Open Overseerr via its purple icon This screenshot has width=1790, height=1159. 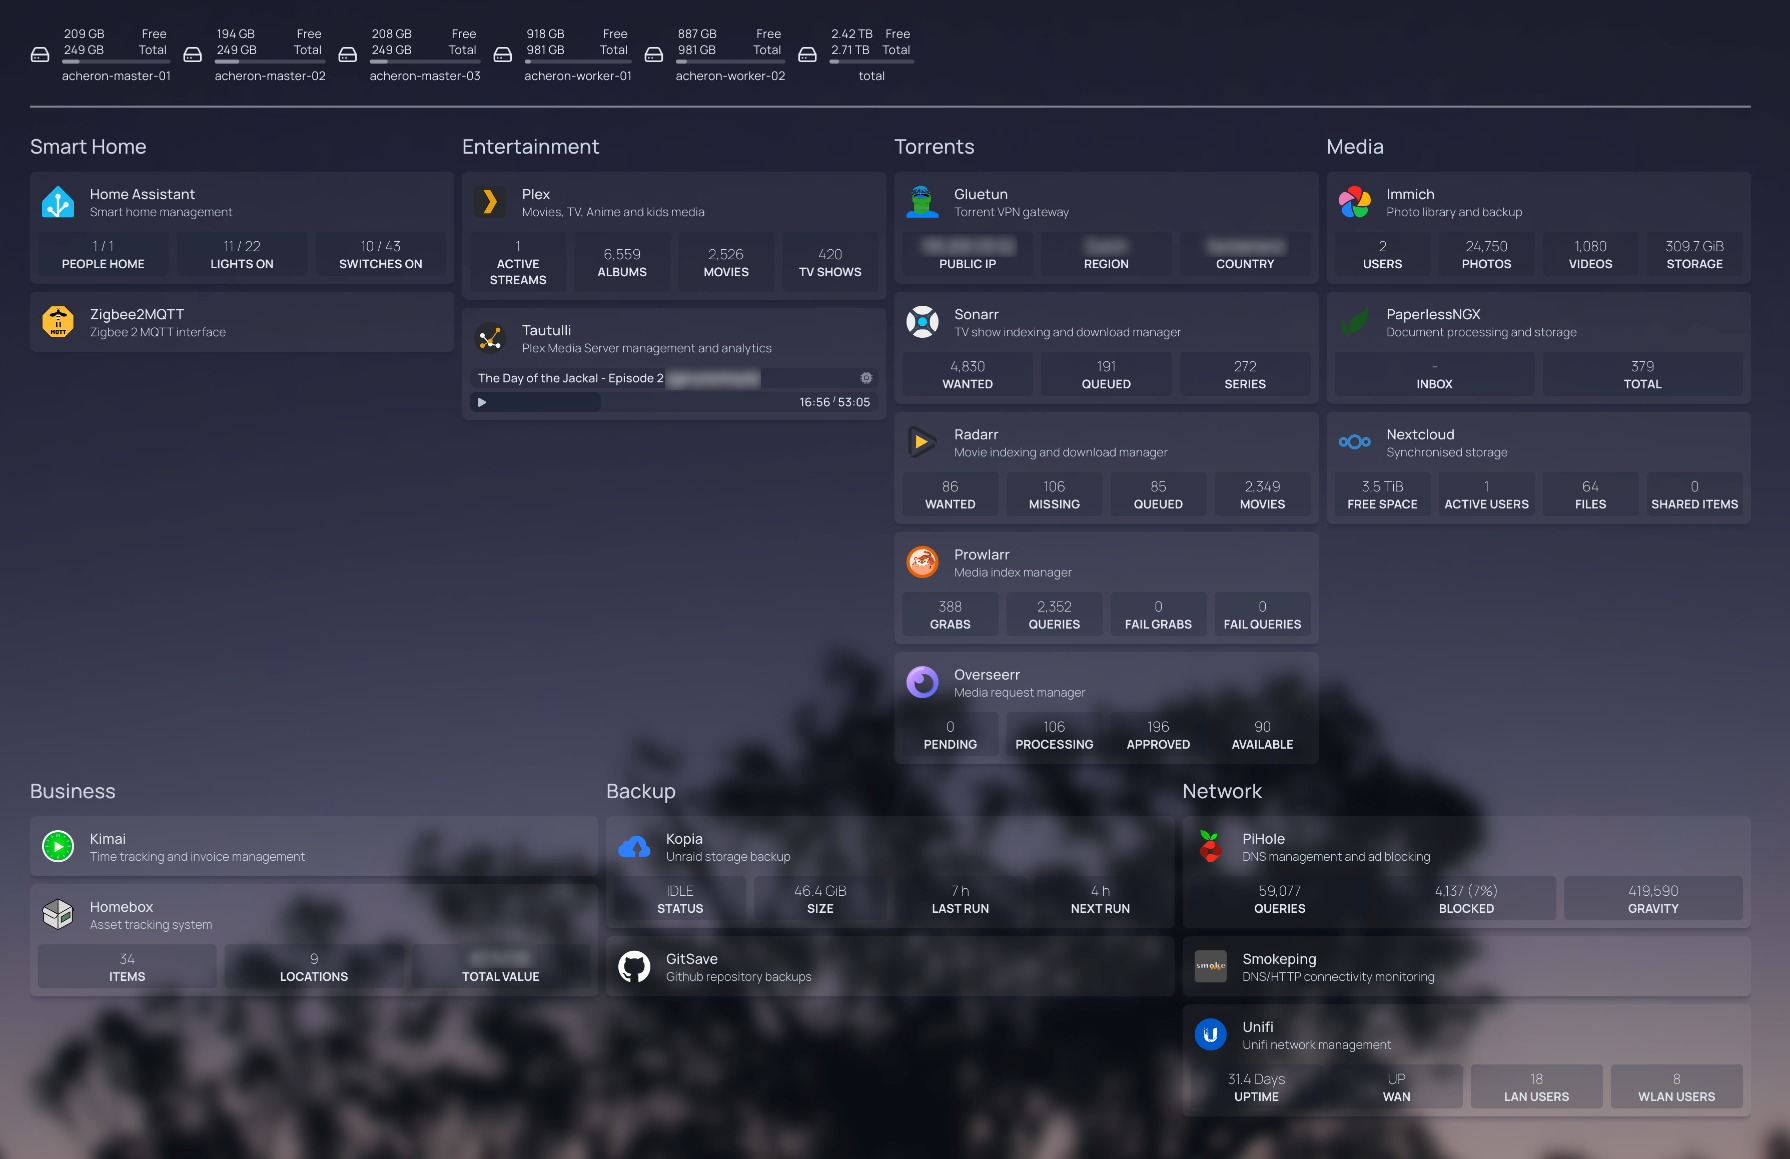(922, 682)
